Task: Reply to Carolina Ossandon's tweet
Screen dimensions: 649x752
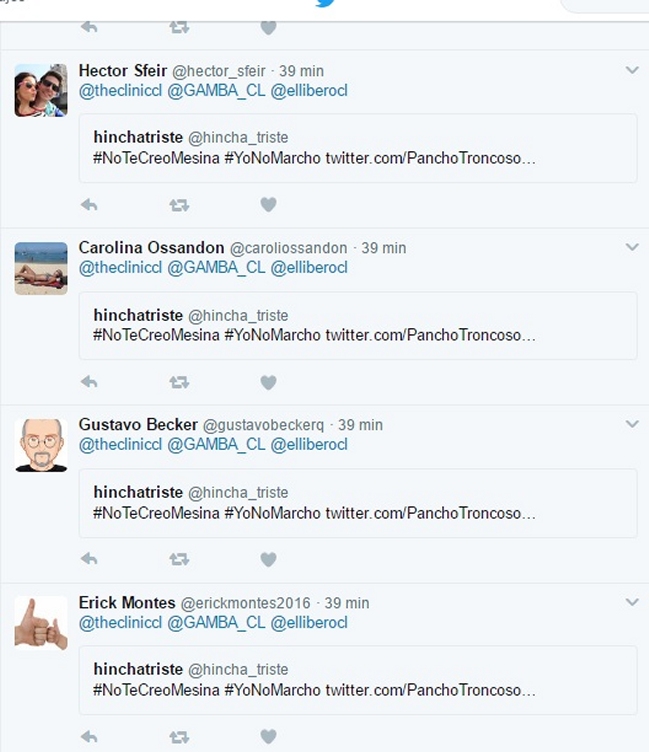Action: (89, 382)
